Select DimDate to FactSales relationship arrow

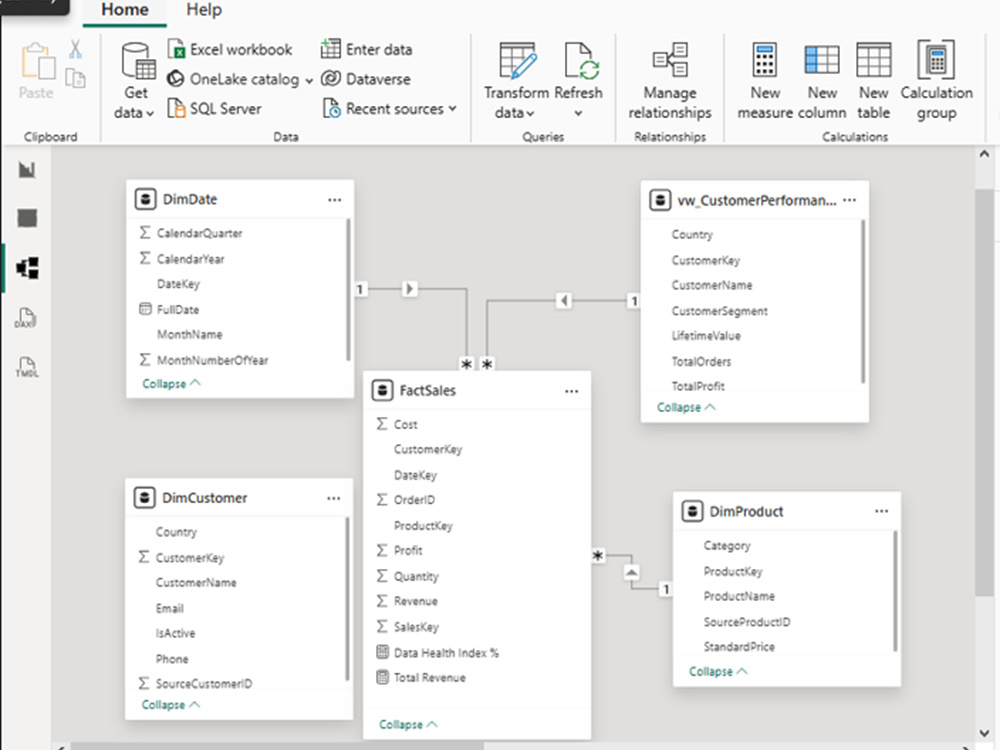point(409,289)
